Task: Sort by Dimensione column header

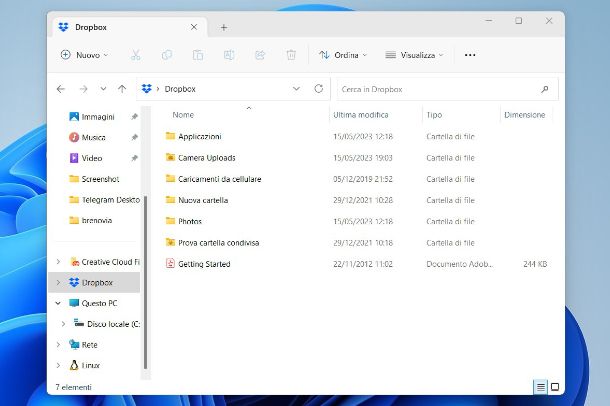Action: (524, 115)
